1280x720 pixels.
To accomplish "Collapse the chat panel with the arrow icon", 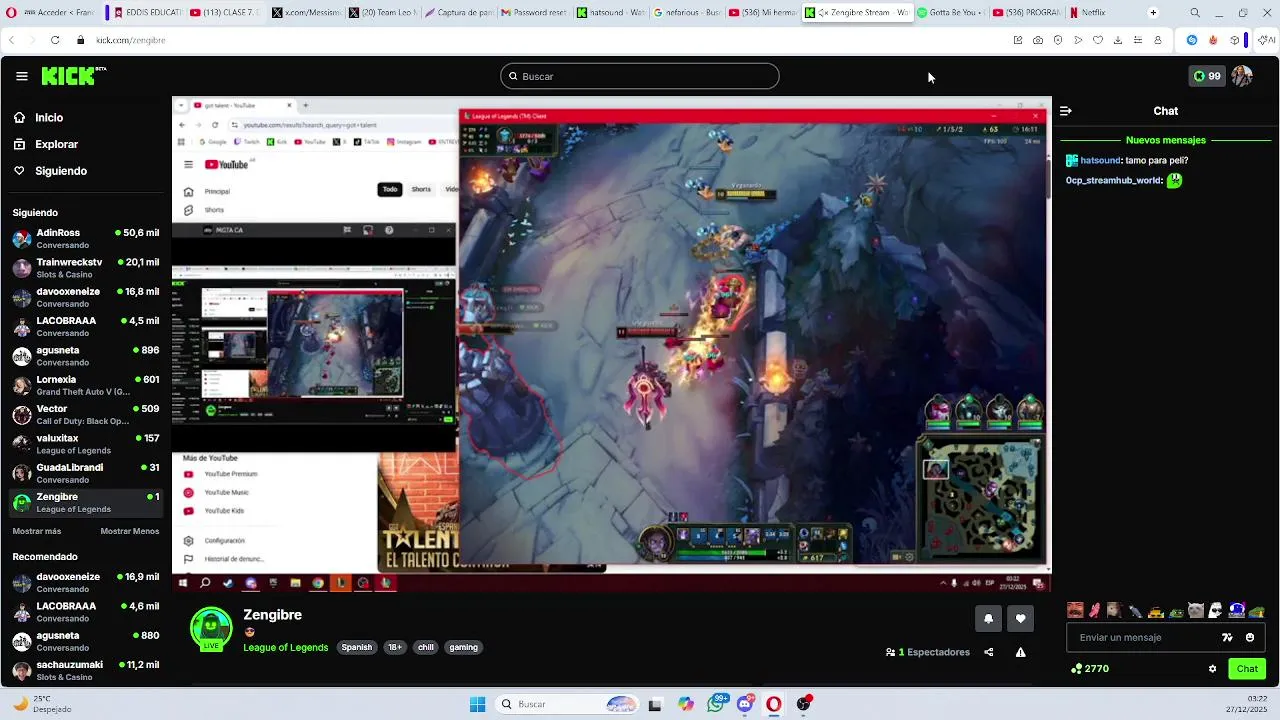I will tap(1066, 111).
